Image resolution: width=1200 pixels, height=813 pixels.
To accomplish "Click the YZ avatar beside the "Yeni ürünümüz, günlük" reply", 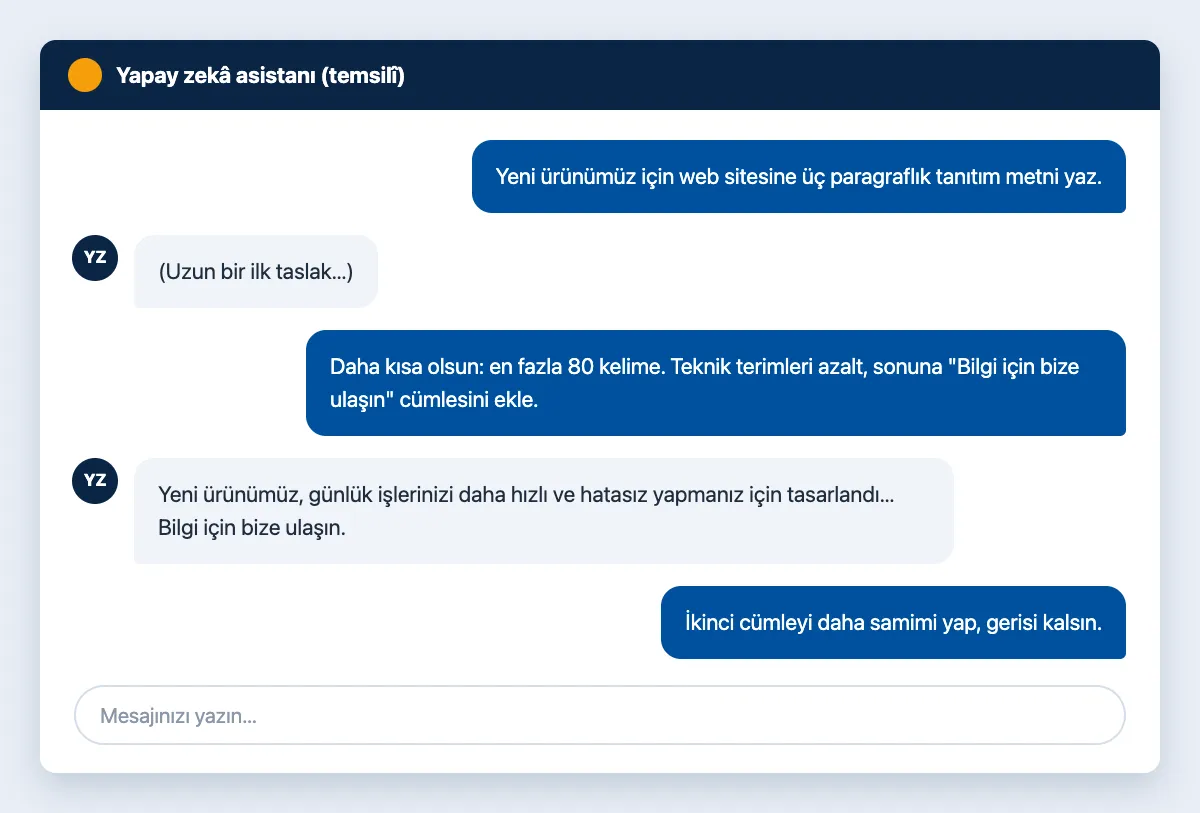I will pyautogui.click(x=95, y=480).
